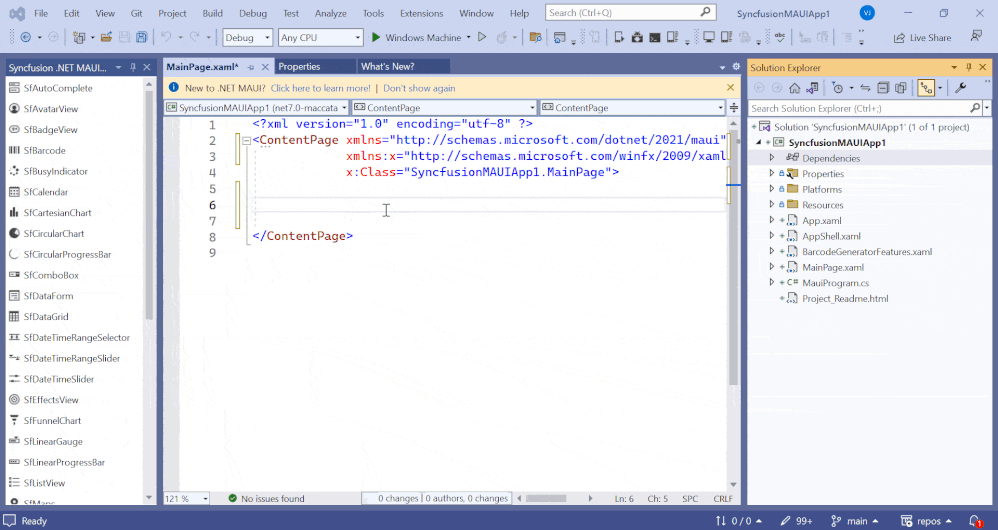The width and height of the screenshot is (998, 530).
Task: Open the Analyze menu
Action: click(330, 13)
